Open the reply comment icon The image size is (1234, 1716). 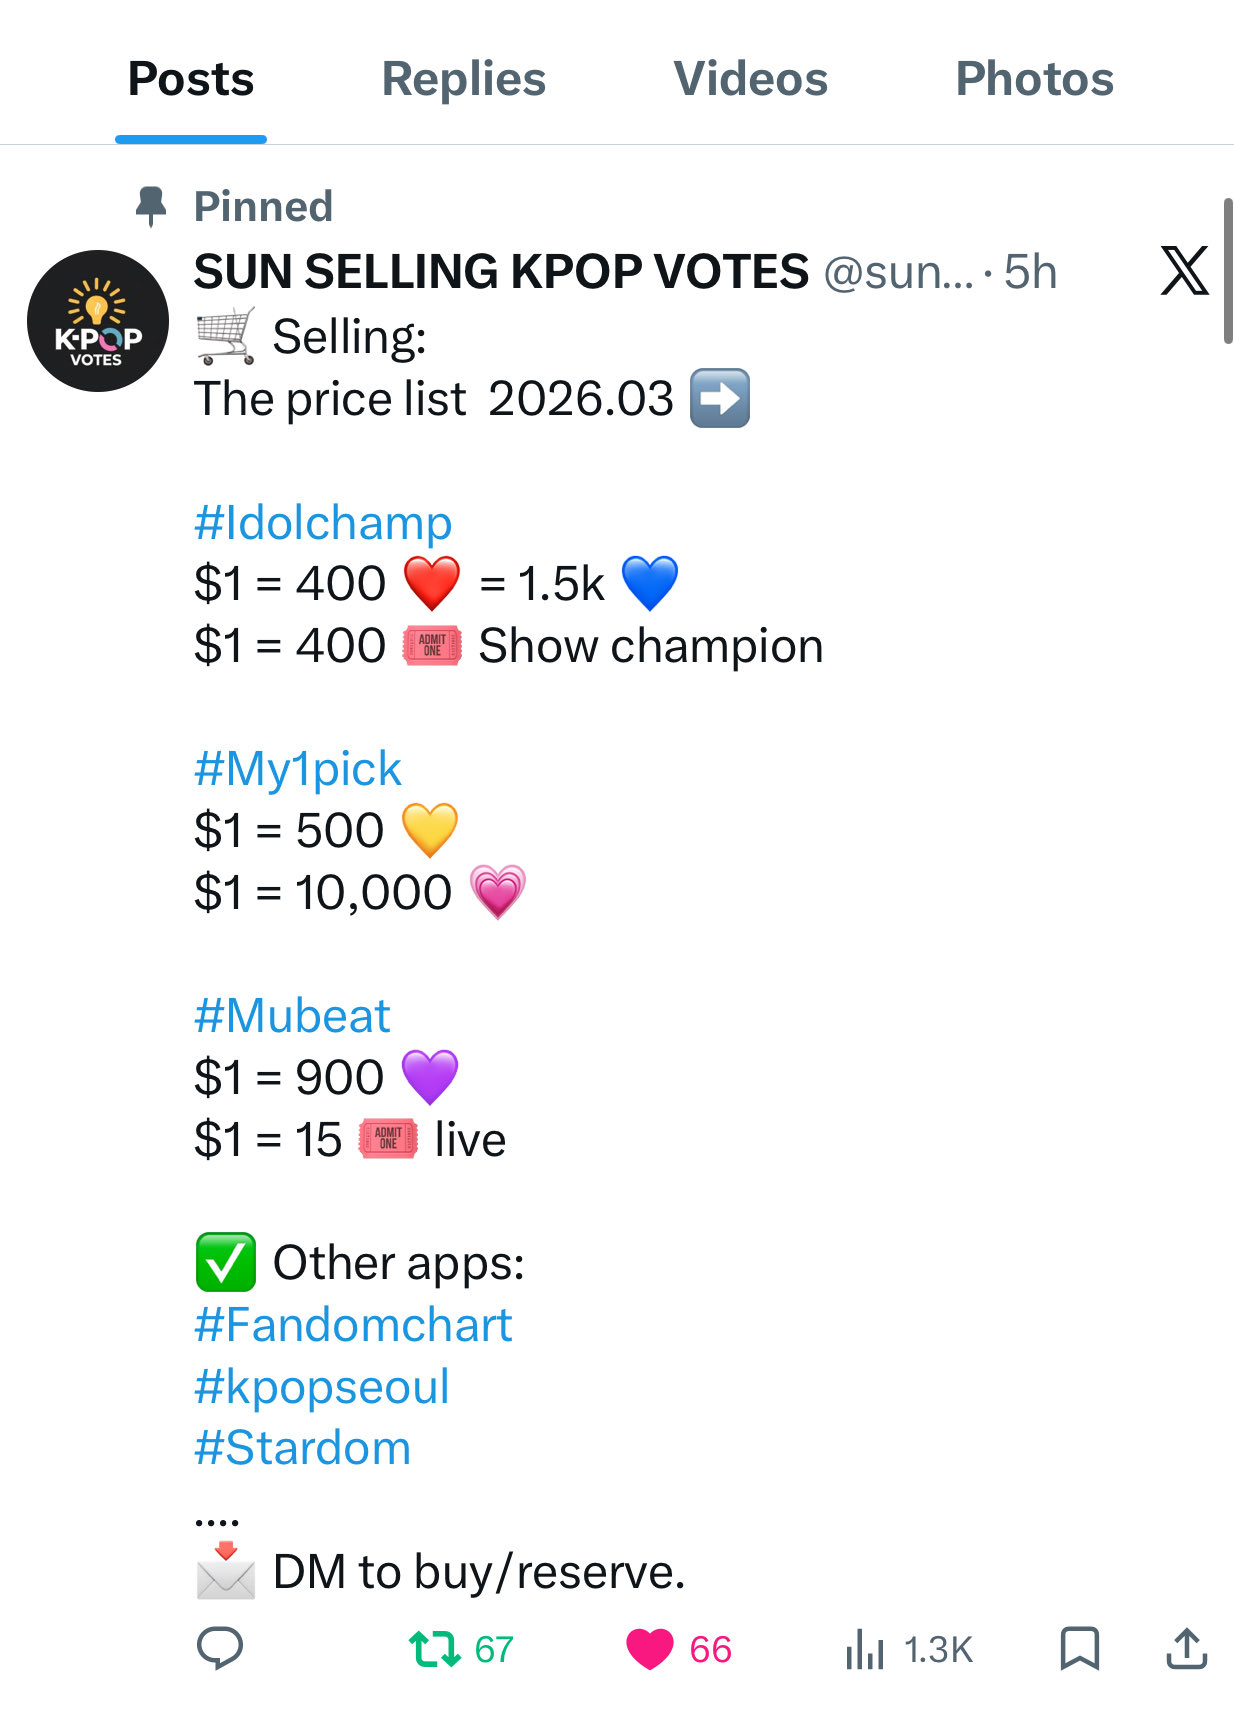pyautogui.click(x=220, y=1648)
